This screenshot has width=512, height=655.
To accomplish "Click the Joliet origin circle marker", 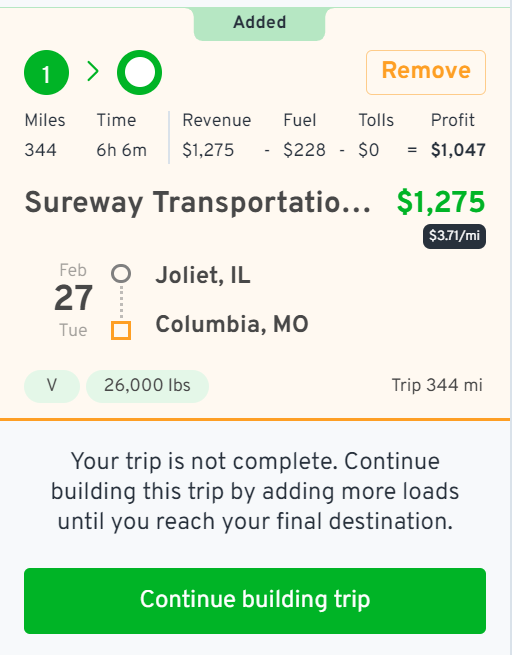I will (121, 274).
